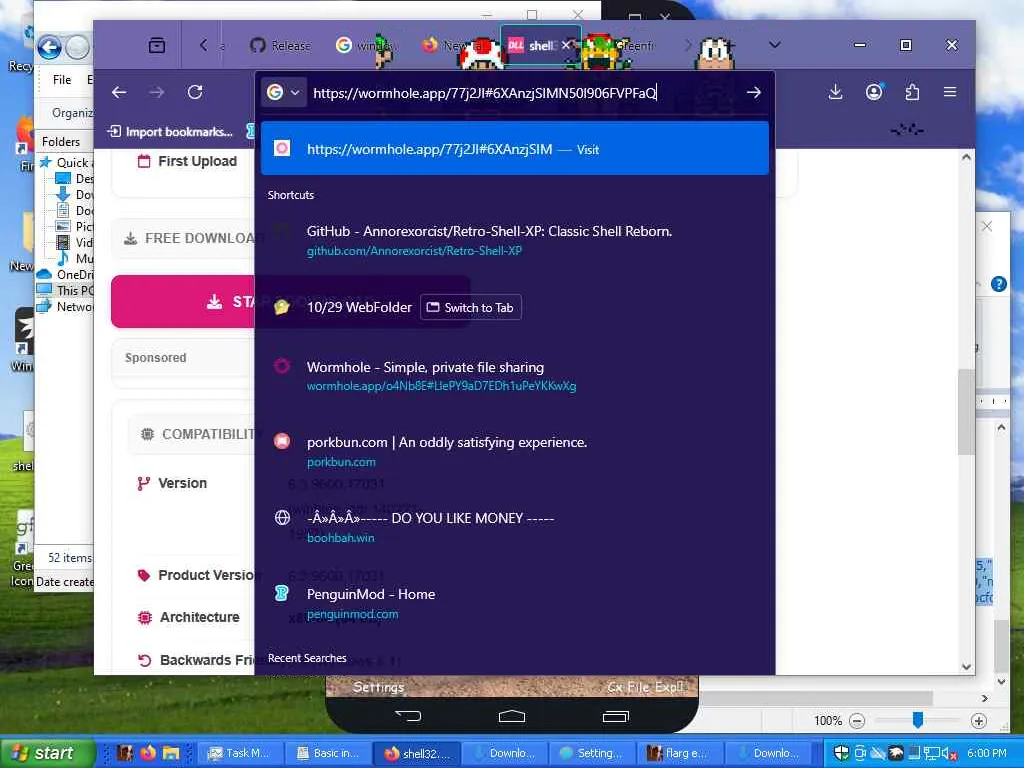The height and width of the screenshot is (768, 1024).
Task: Click zoom in plus button near 100%
Action: 978,721
